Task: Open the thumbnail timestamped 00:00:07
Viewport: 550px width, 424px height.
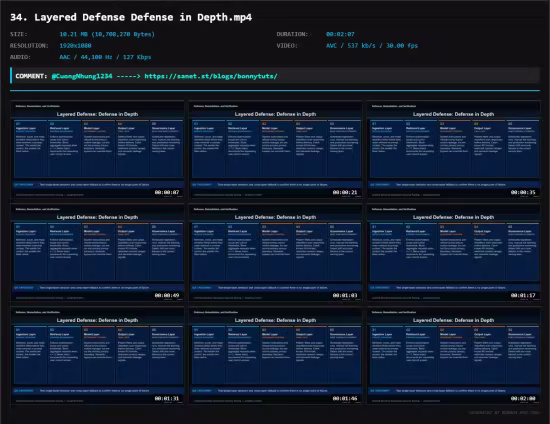Action: click(97, 150)
